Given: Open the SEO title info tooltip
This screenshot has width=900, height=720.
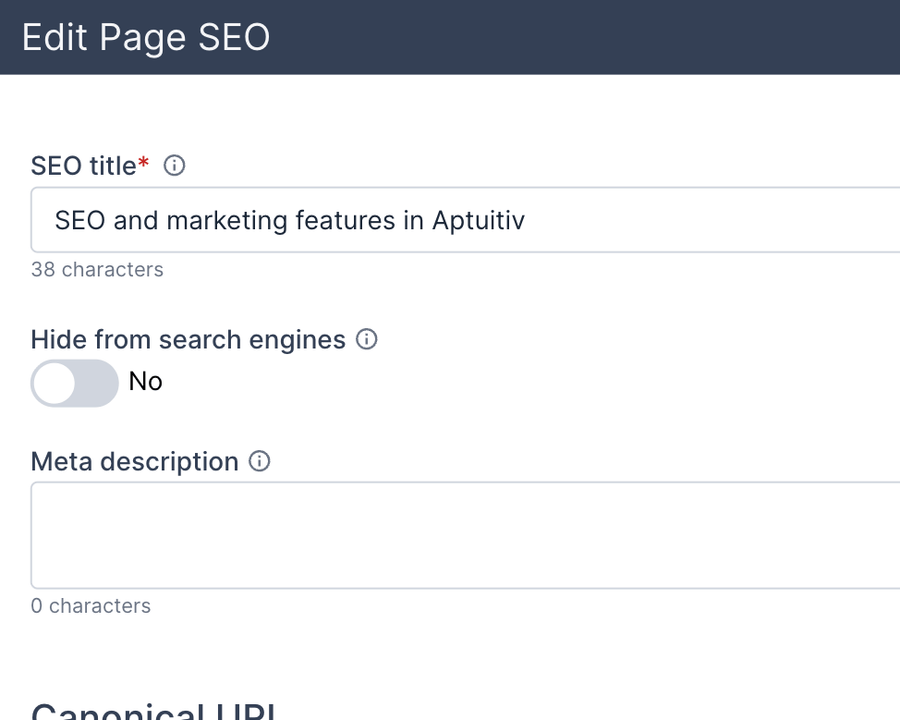Looking at the screenshot, I should pyautogui.click(x=174, y=166).
